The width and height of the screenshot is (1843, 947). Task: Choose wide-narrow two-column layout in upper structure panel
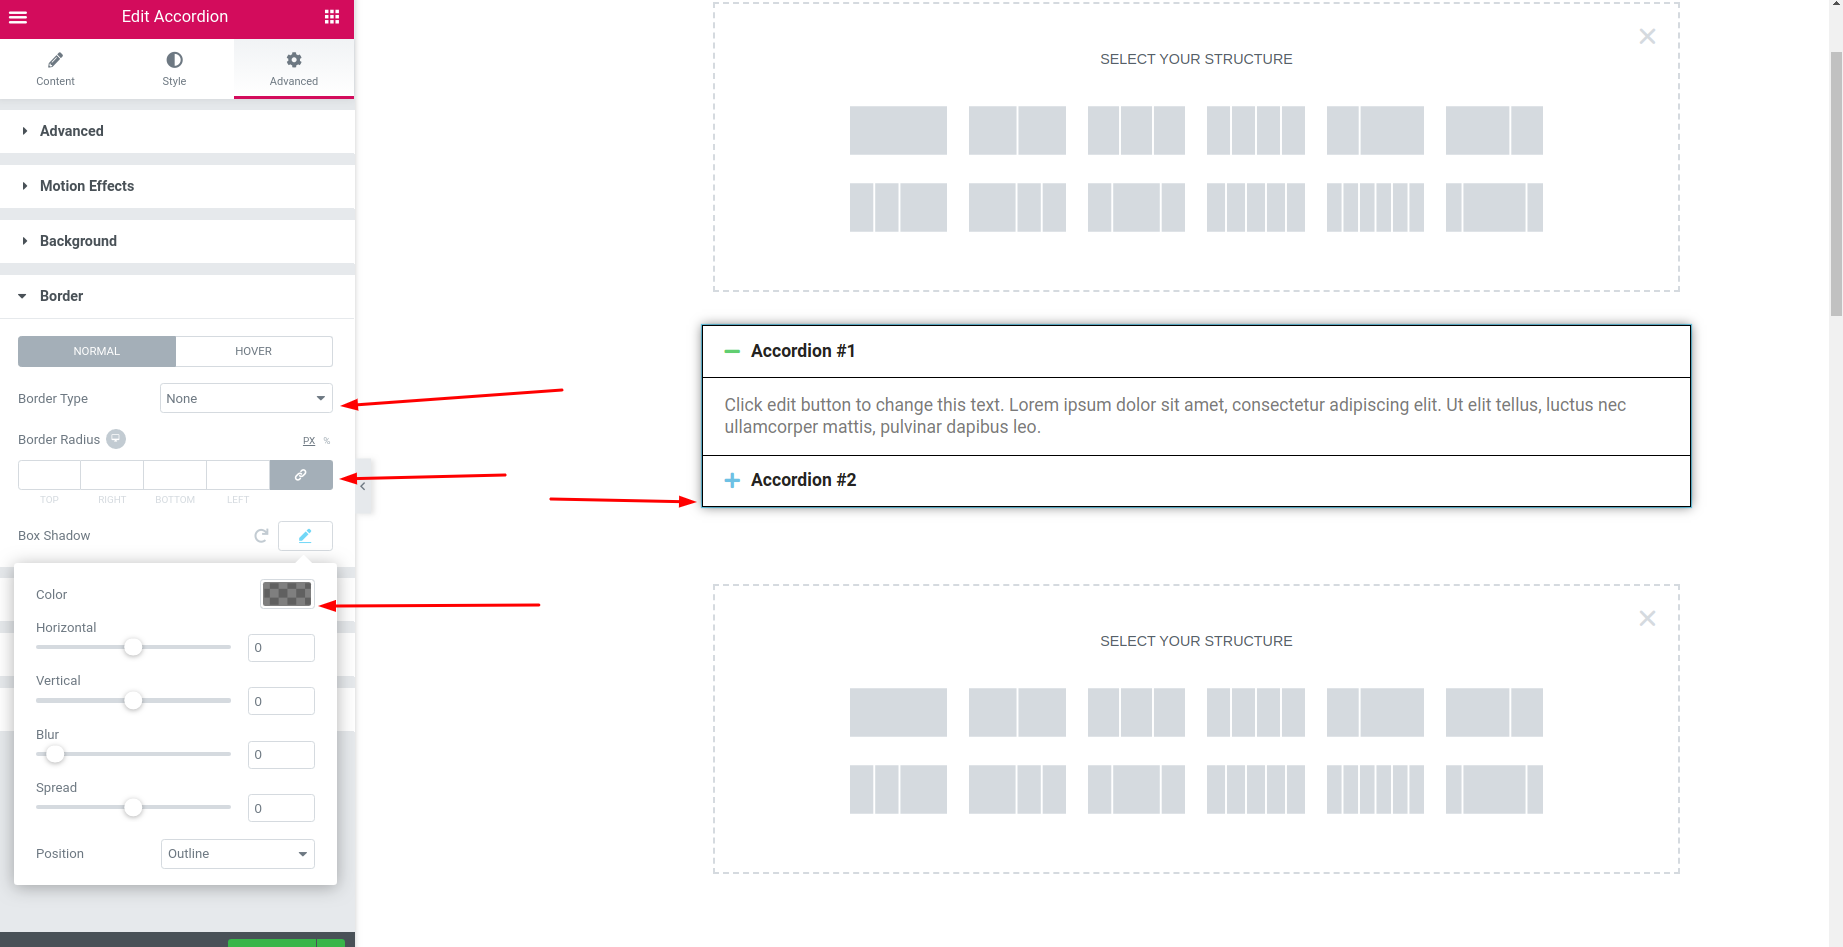[x=1494, y=131]
